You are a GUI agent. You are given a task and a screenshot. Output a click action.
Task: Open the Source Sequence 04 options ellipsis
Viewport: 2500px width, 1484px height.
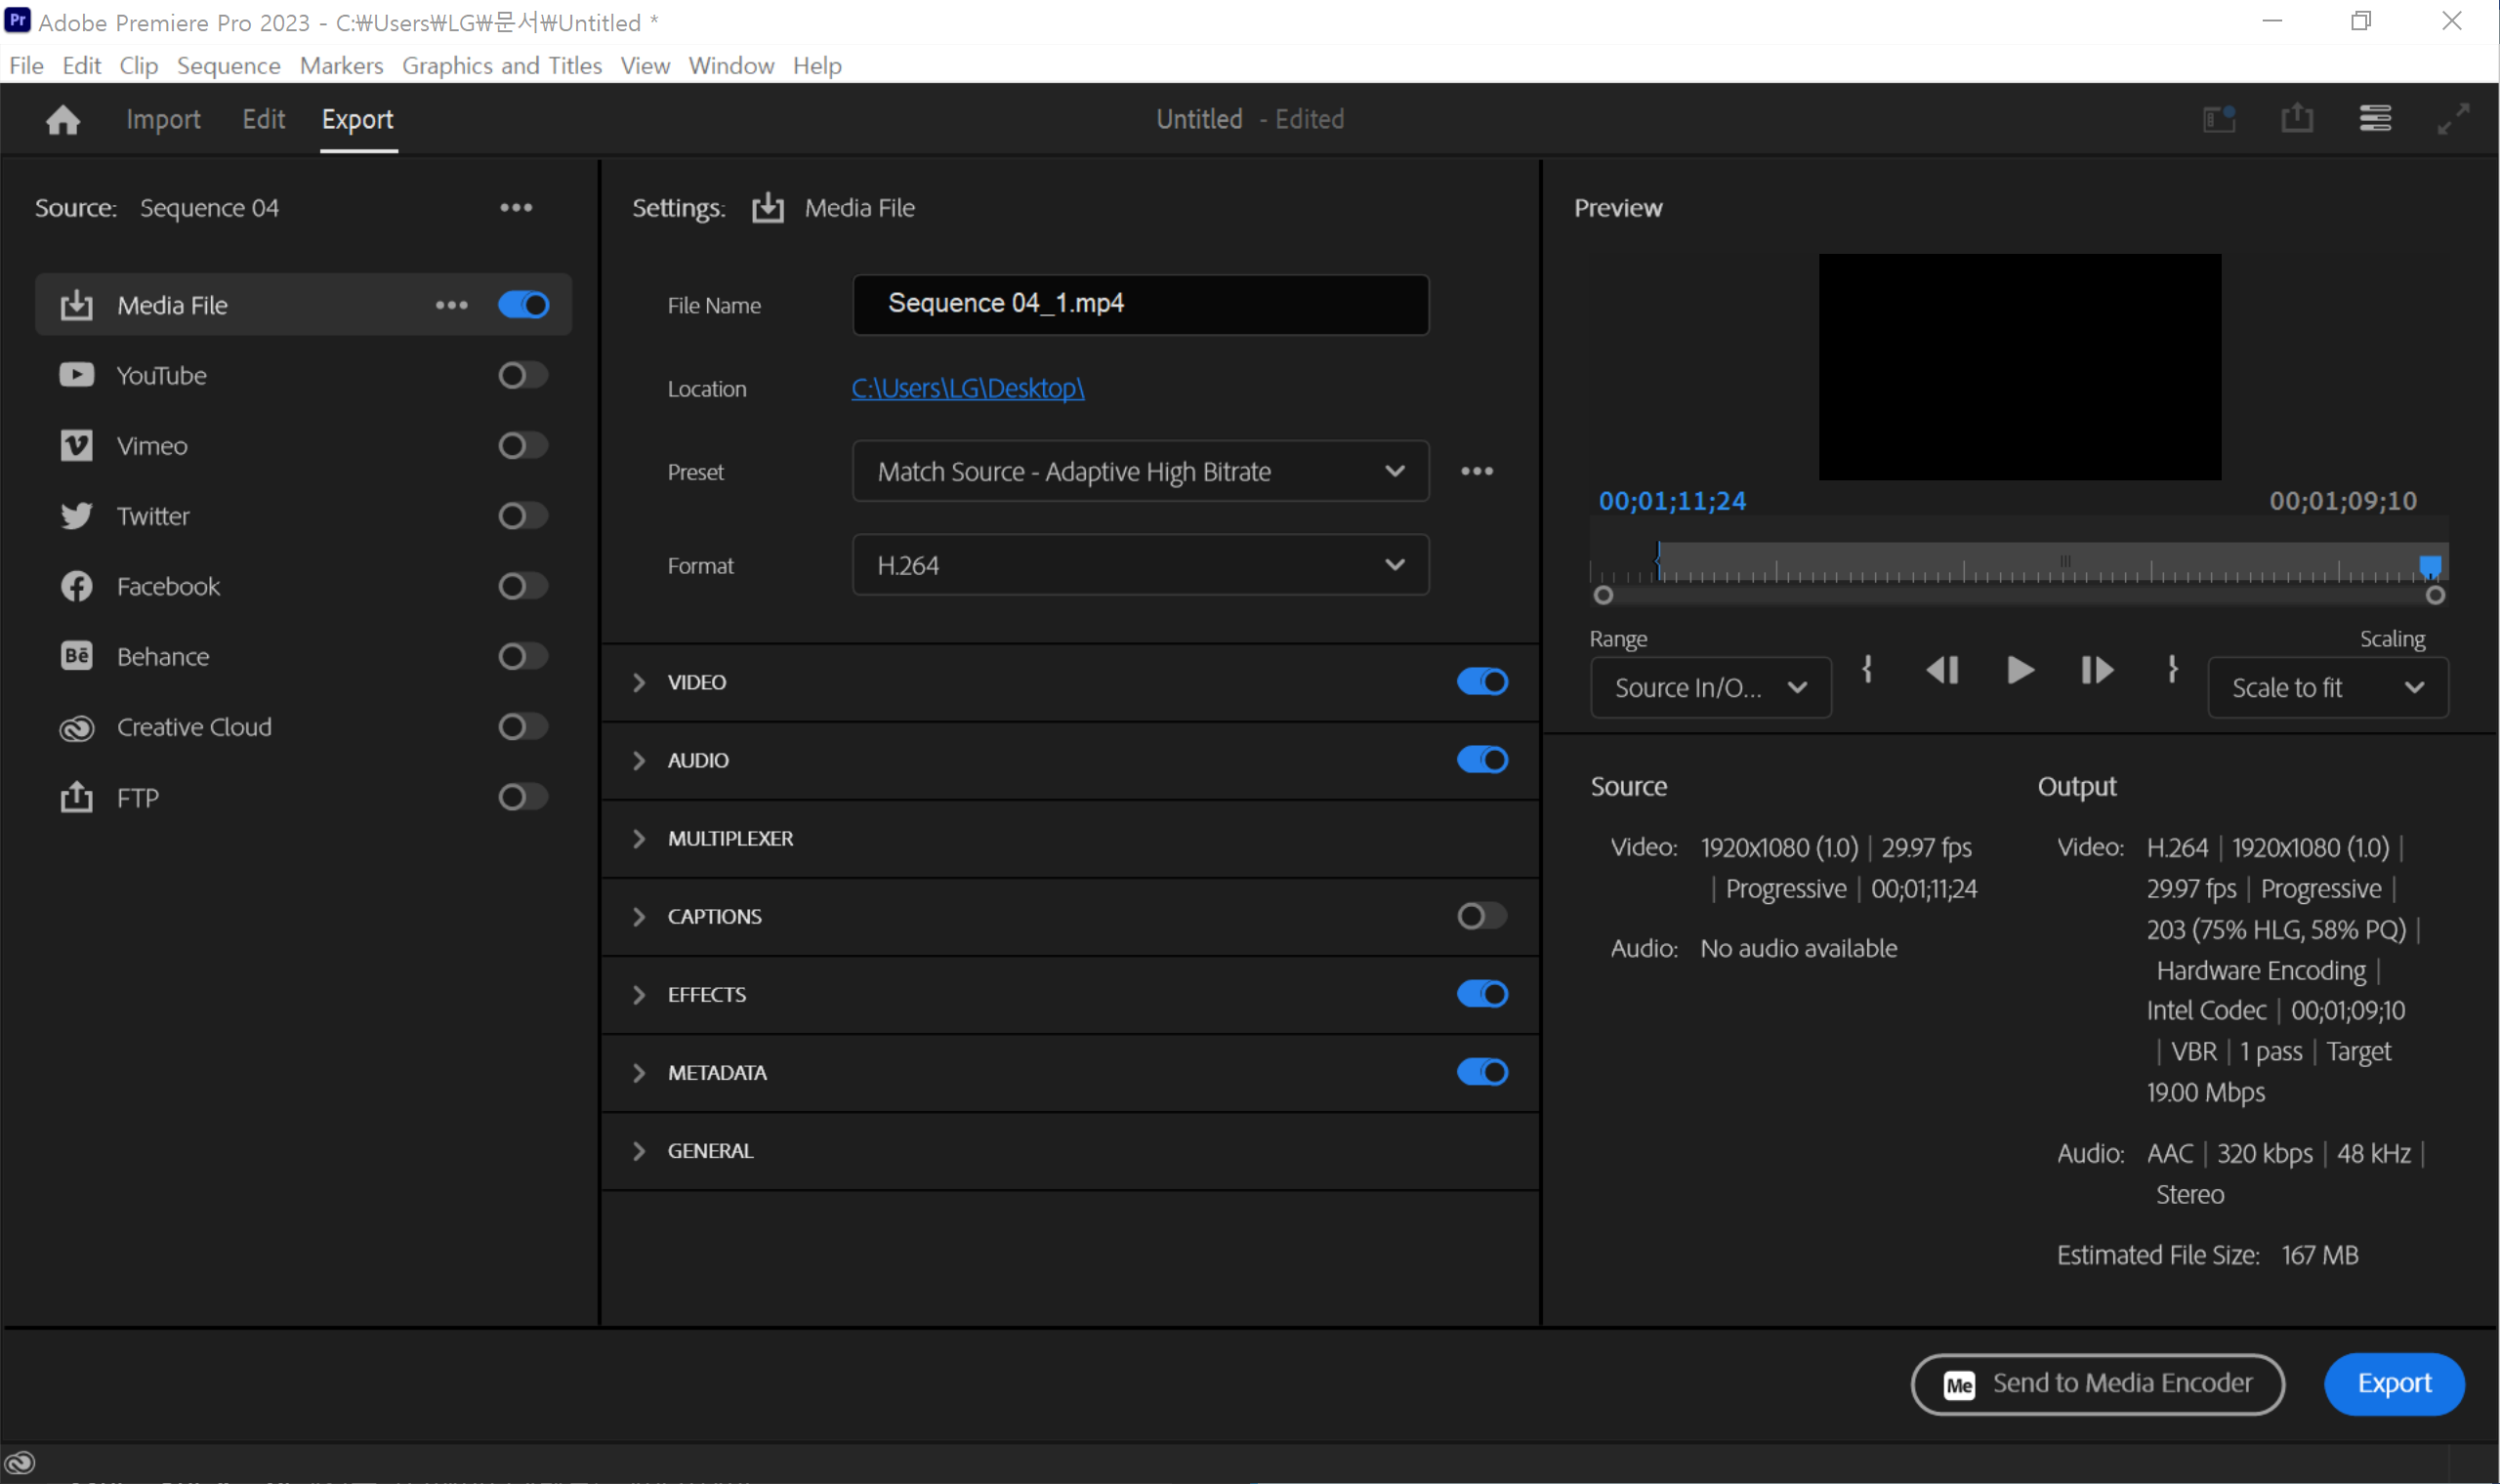pyautogui.click(x=516, y=208)
